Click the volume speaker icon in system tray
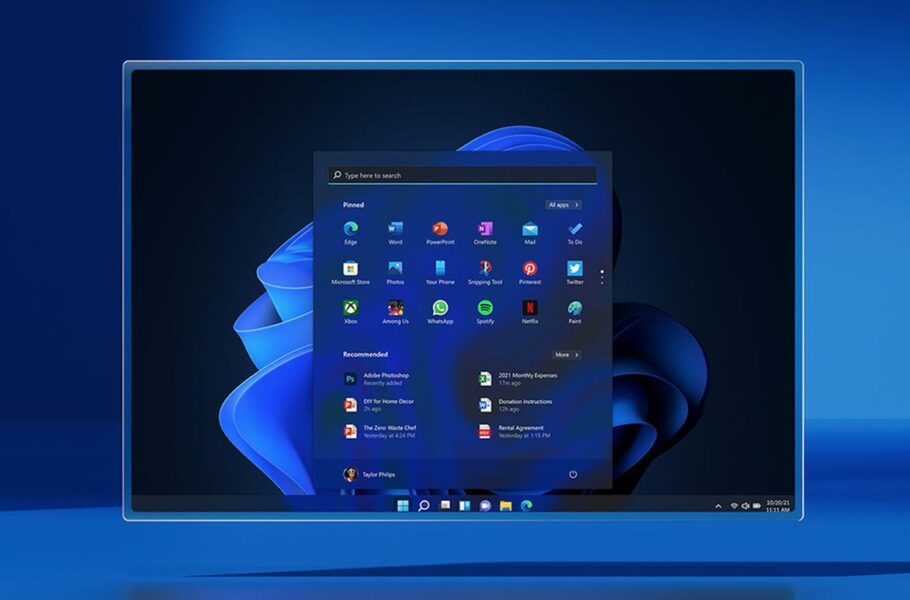This screenshot has width=910, height=600. [x=745, y=506]
